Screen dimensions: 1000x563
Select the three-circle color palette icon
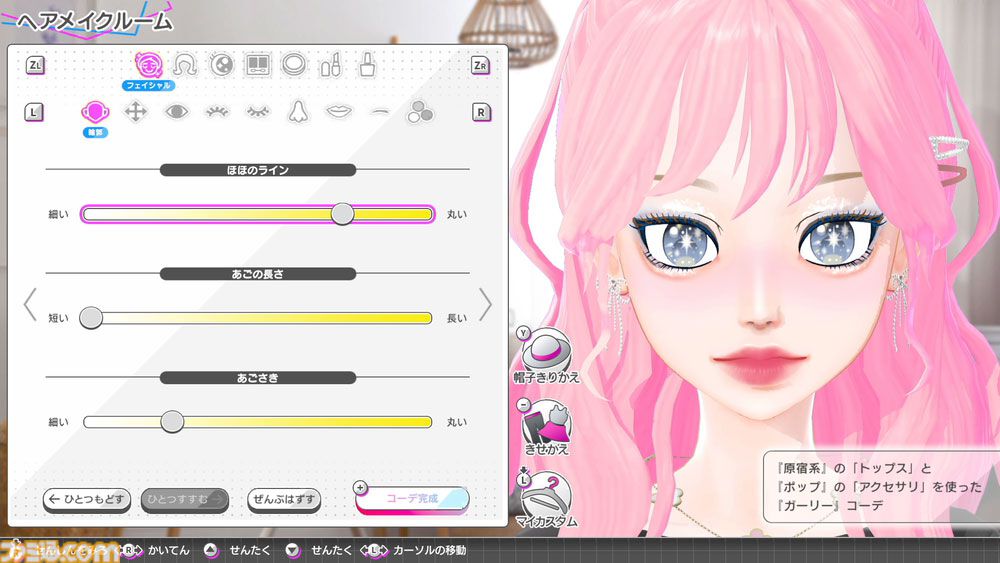(420, 112)
